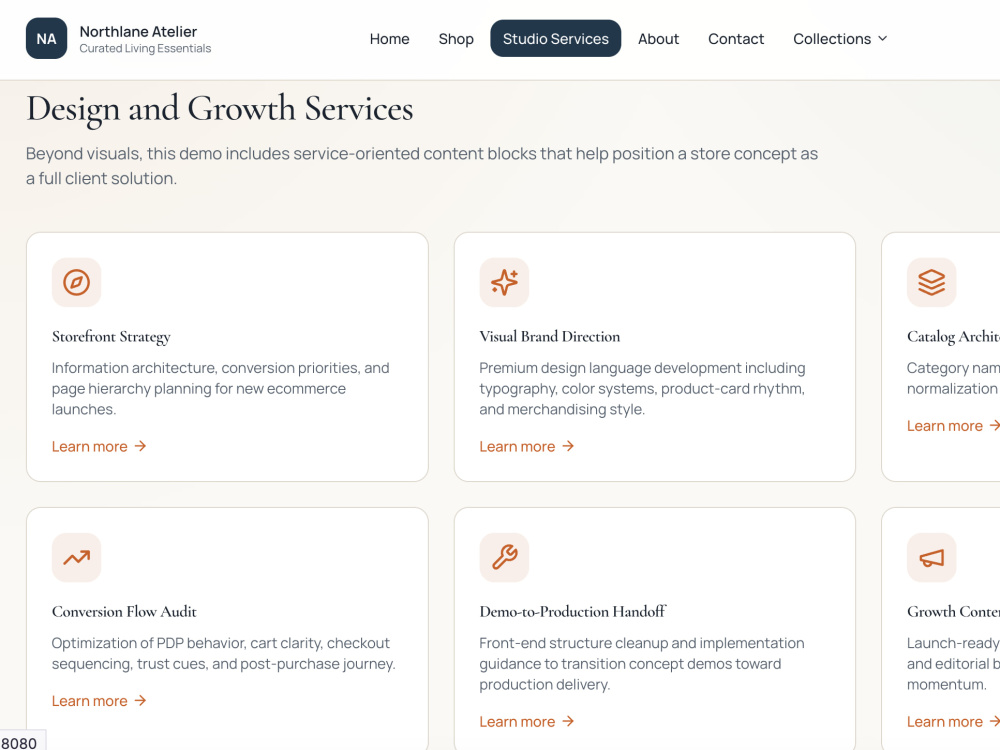Click the Storefront Strategy compass icon

click(x=77, y=283)
